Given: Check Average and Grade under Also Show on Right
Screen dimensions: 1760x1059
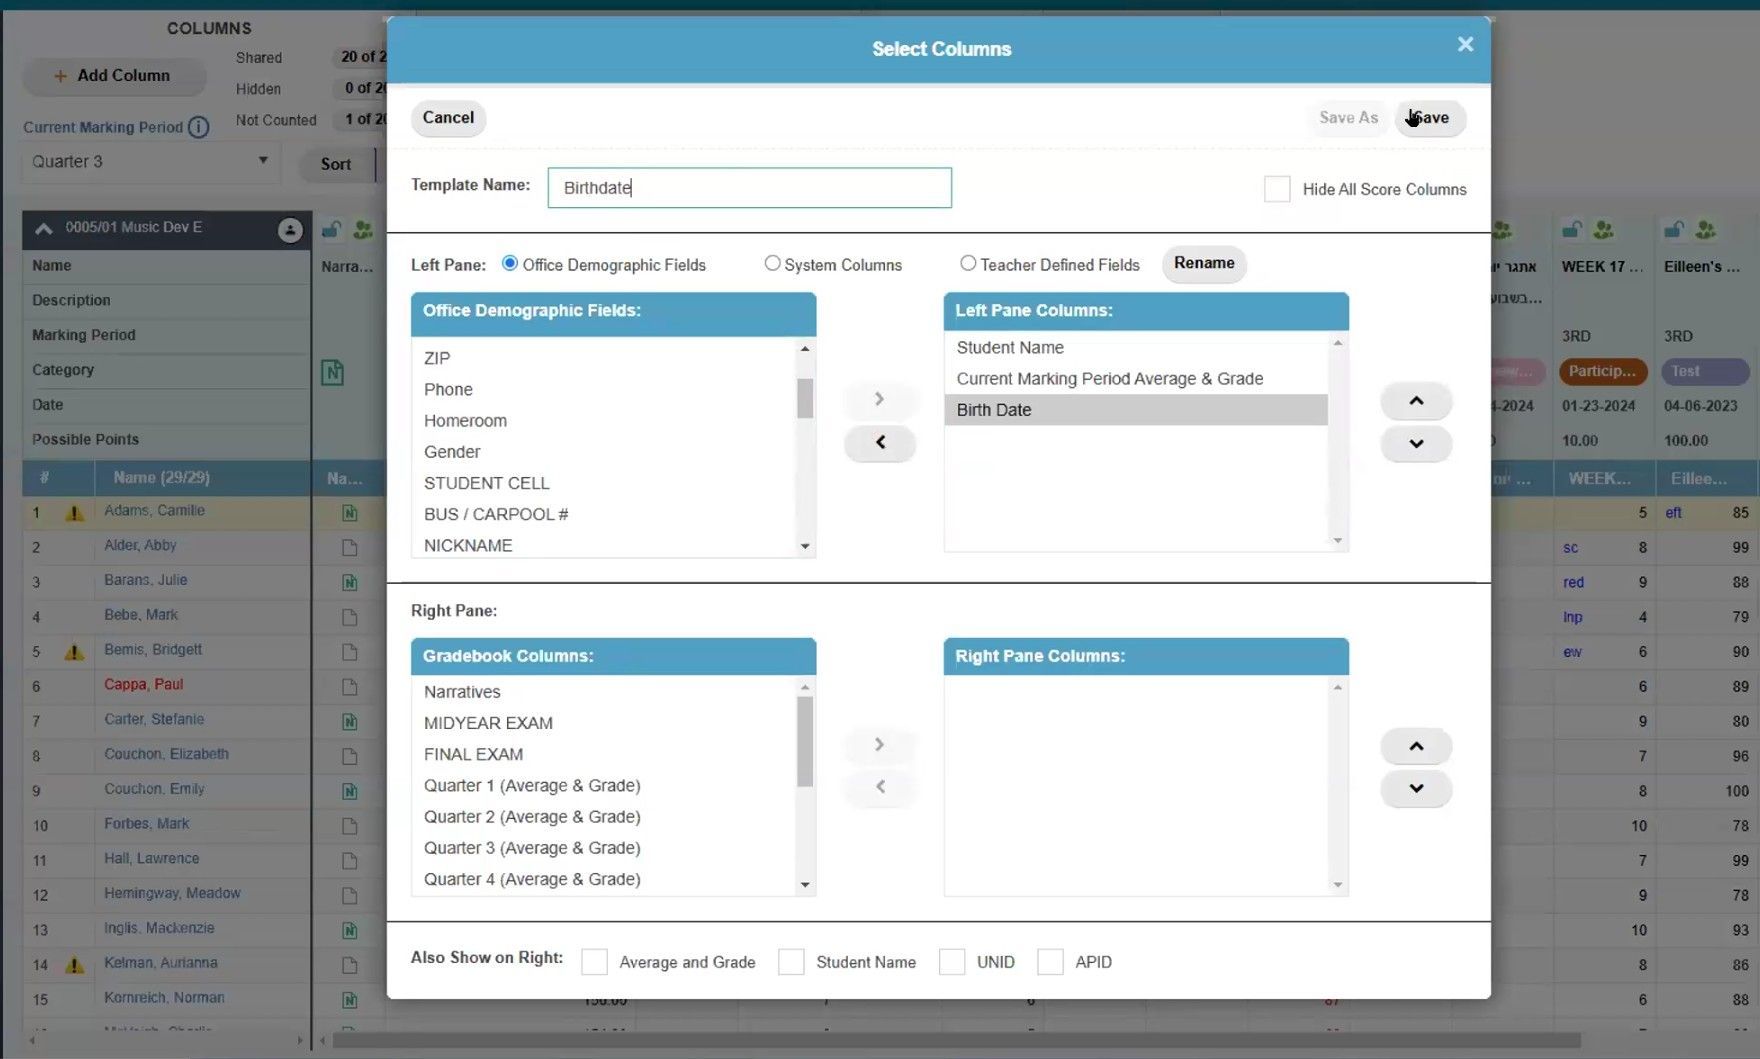Looking at the screenshot, I should (x=594, y=961).
